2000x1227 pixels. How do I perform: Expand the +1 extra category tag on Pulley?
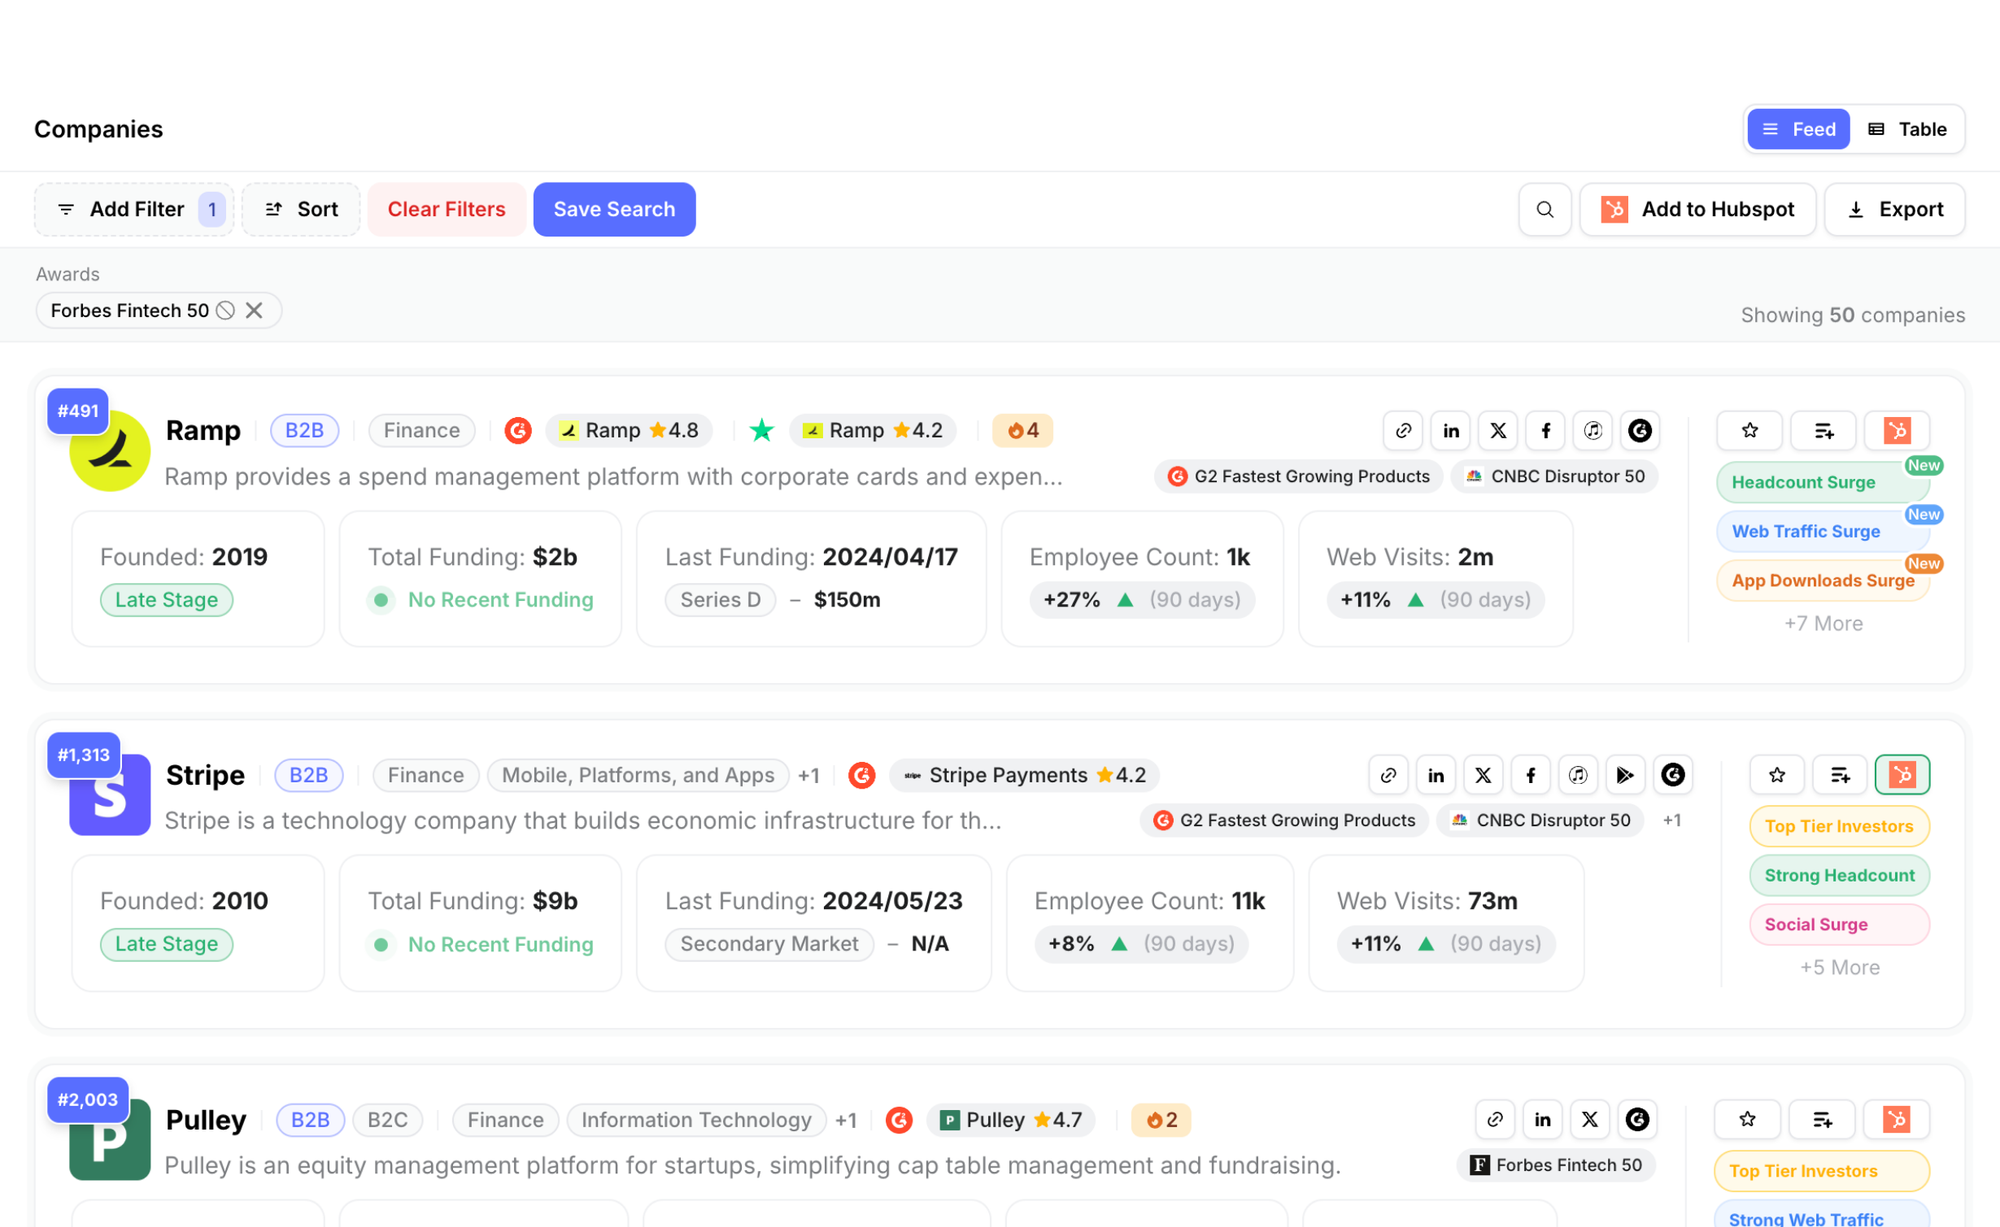coord(847,1120)
